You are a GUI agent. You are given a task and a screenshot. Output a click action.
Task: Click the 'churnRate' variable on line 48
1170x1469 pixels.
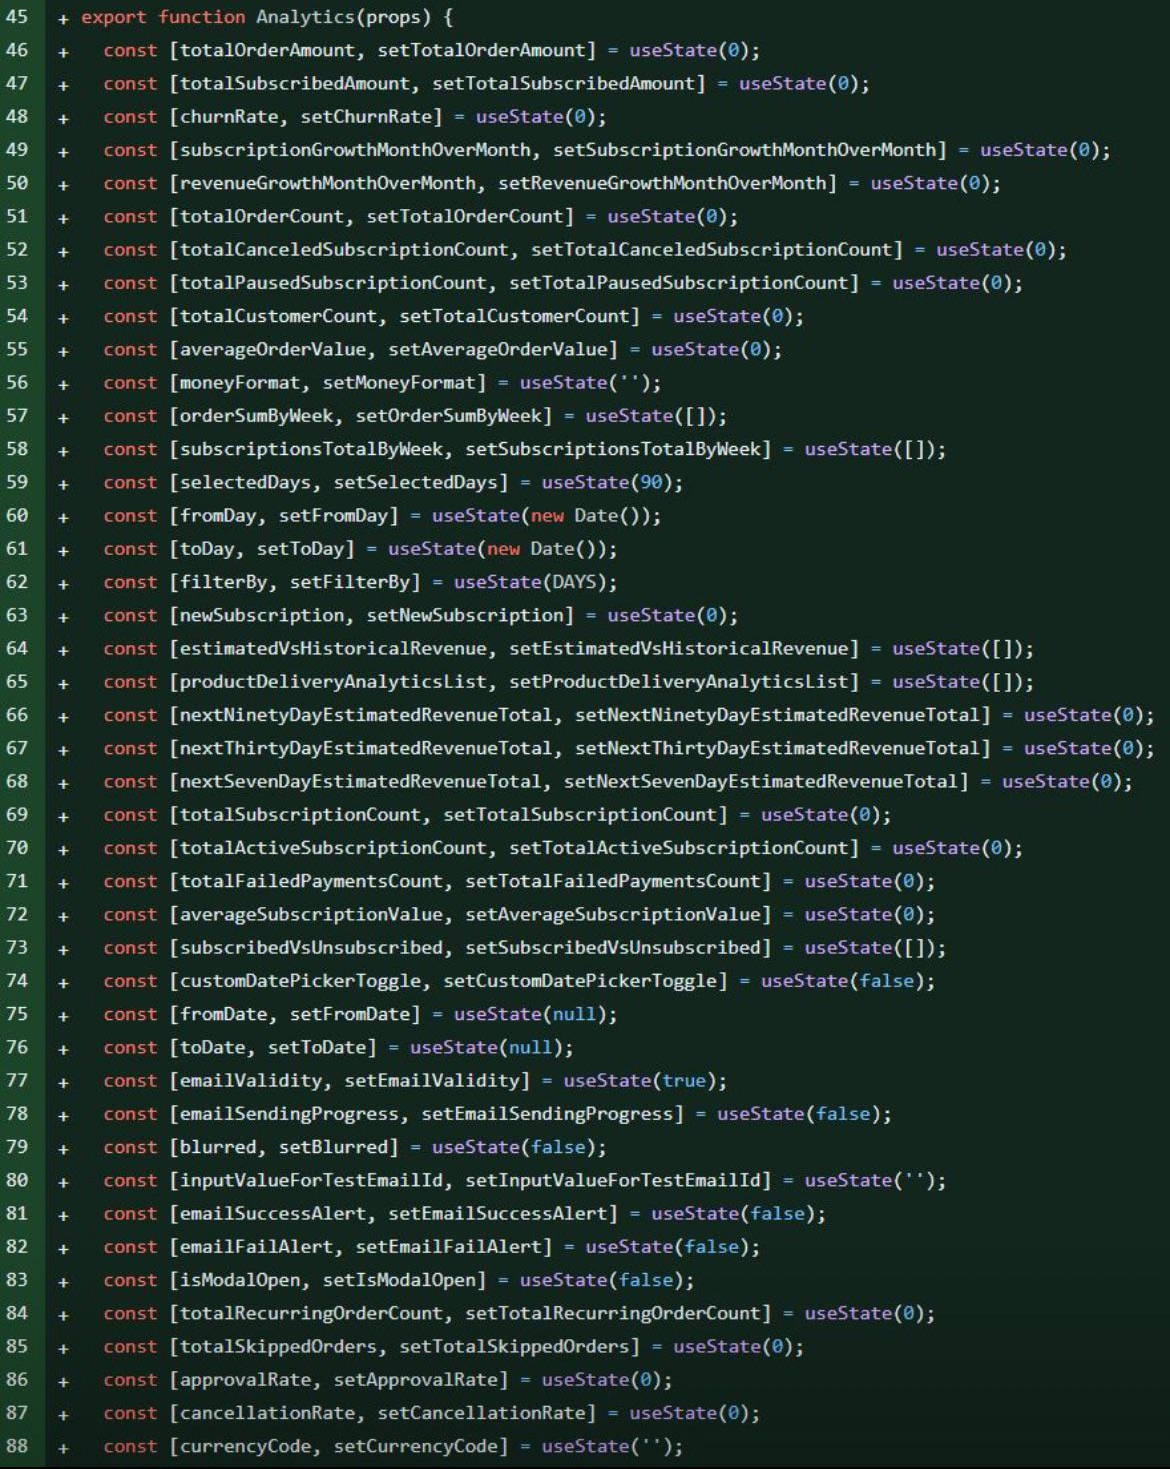click(x=229, y=116)
